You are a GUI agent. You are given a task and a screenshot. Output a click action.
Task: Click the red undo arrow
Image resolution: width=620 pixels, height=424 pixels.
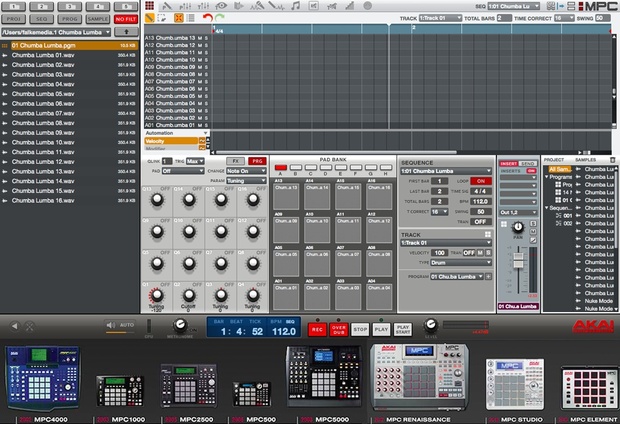pos(208,18)
